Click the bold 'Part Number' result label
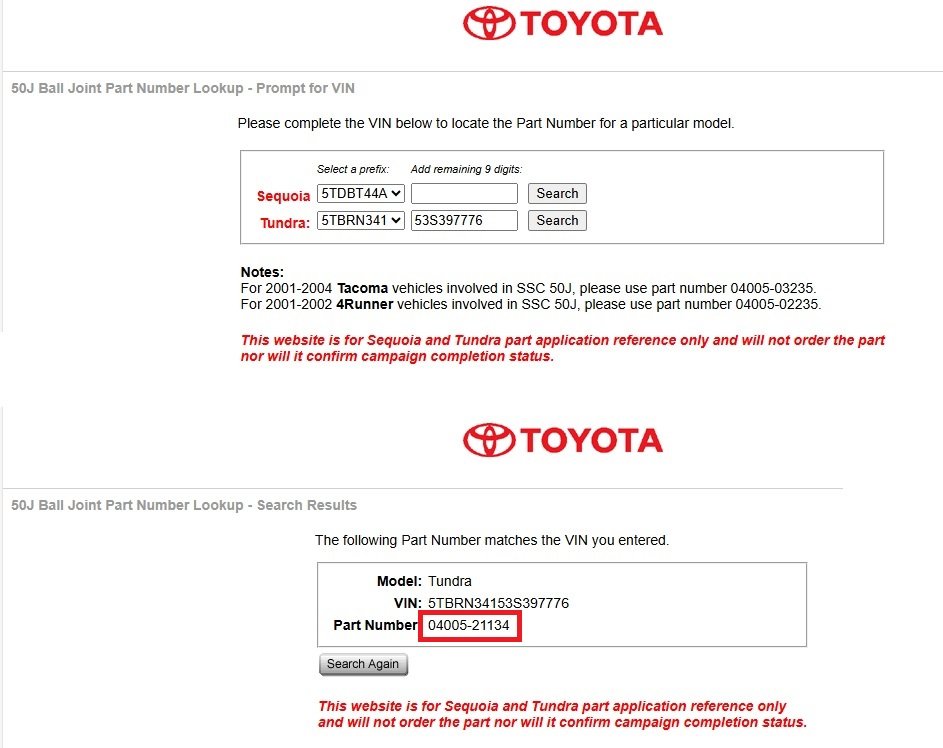 375,625
